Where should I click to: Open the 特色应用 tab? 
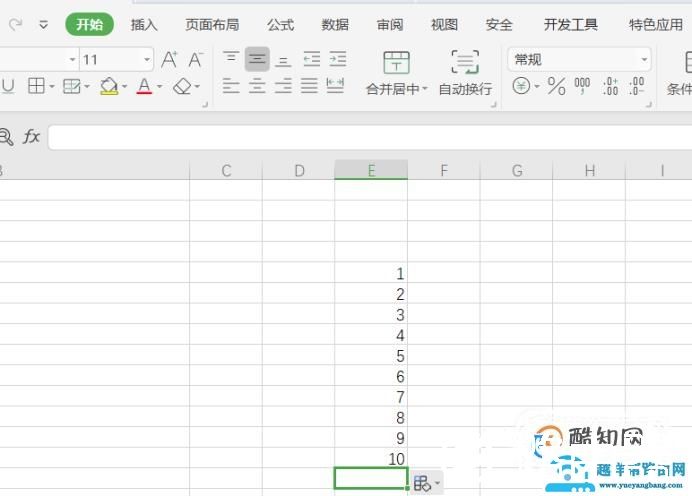tap(656, 25)
